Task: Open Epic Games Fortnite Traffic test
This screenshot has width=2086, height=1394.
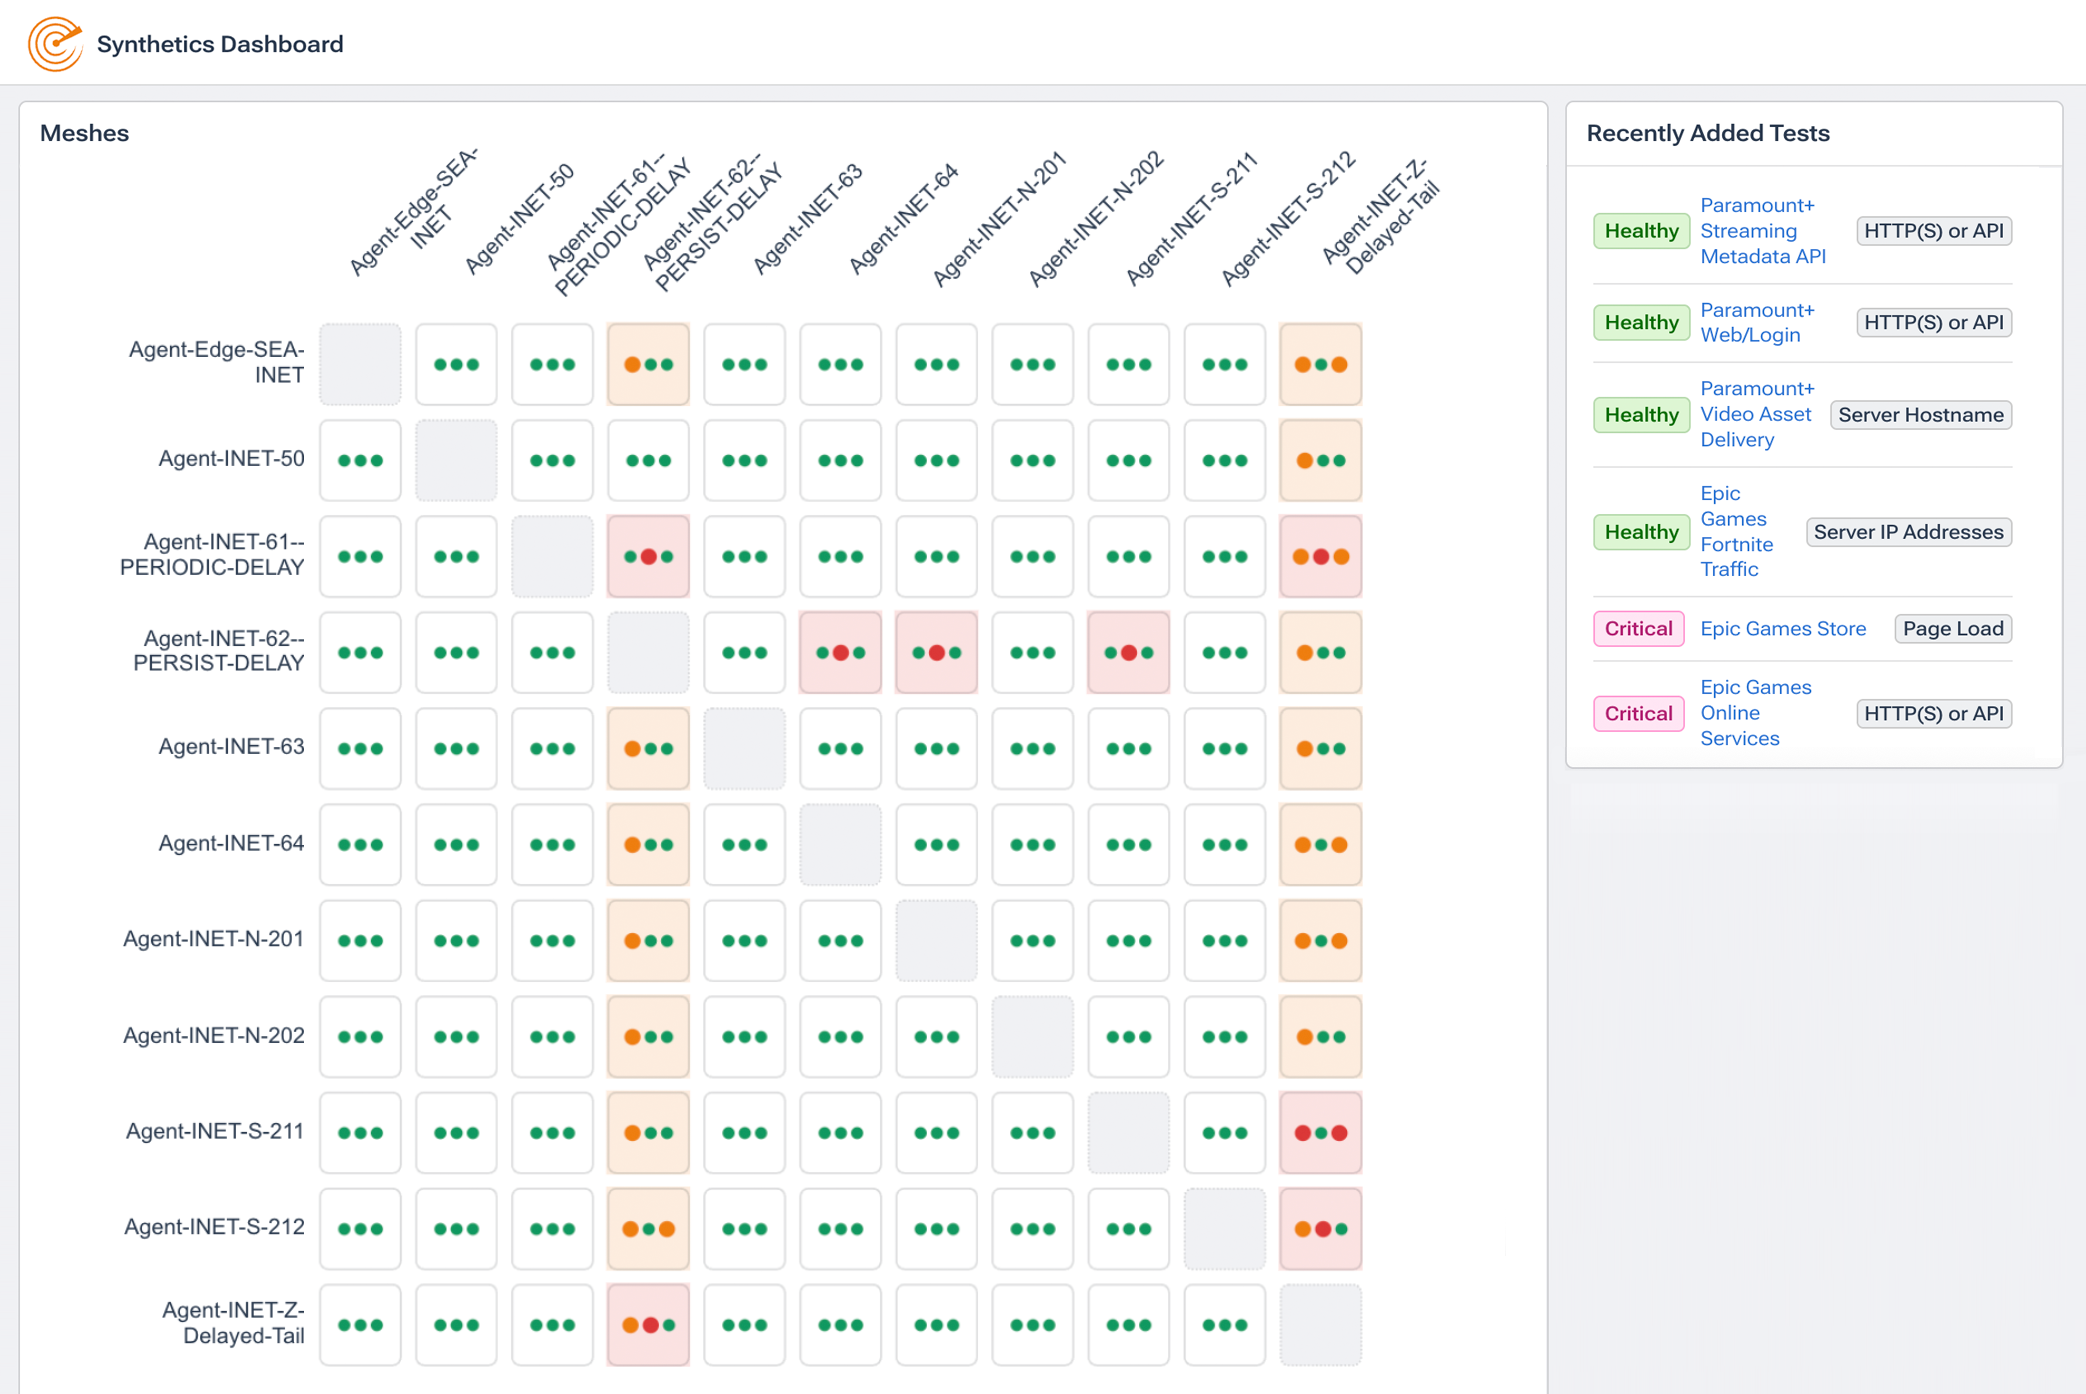Action: point(1736,531)
